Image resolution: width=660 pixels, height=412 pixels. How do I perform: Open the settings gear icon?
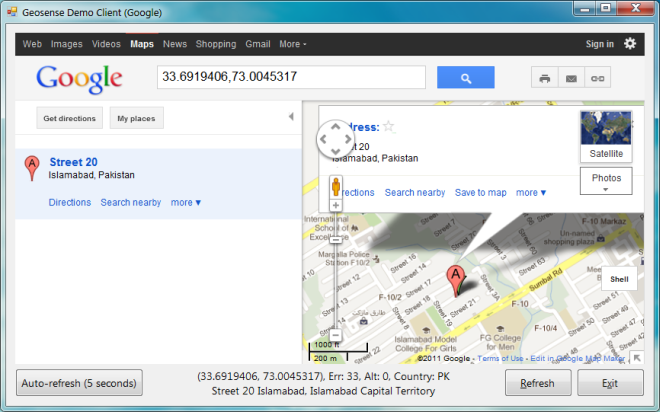click(x=630, y=43)
